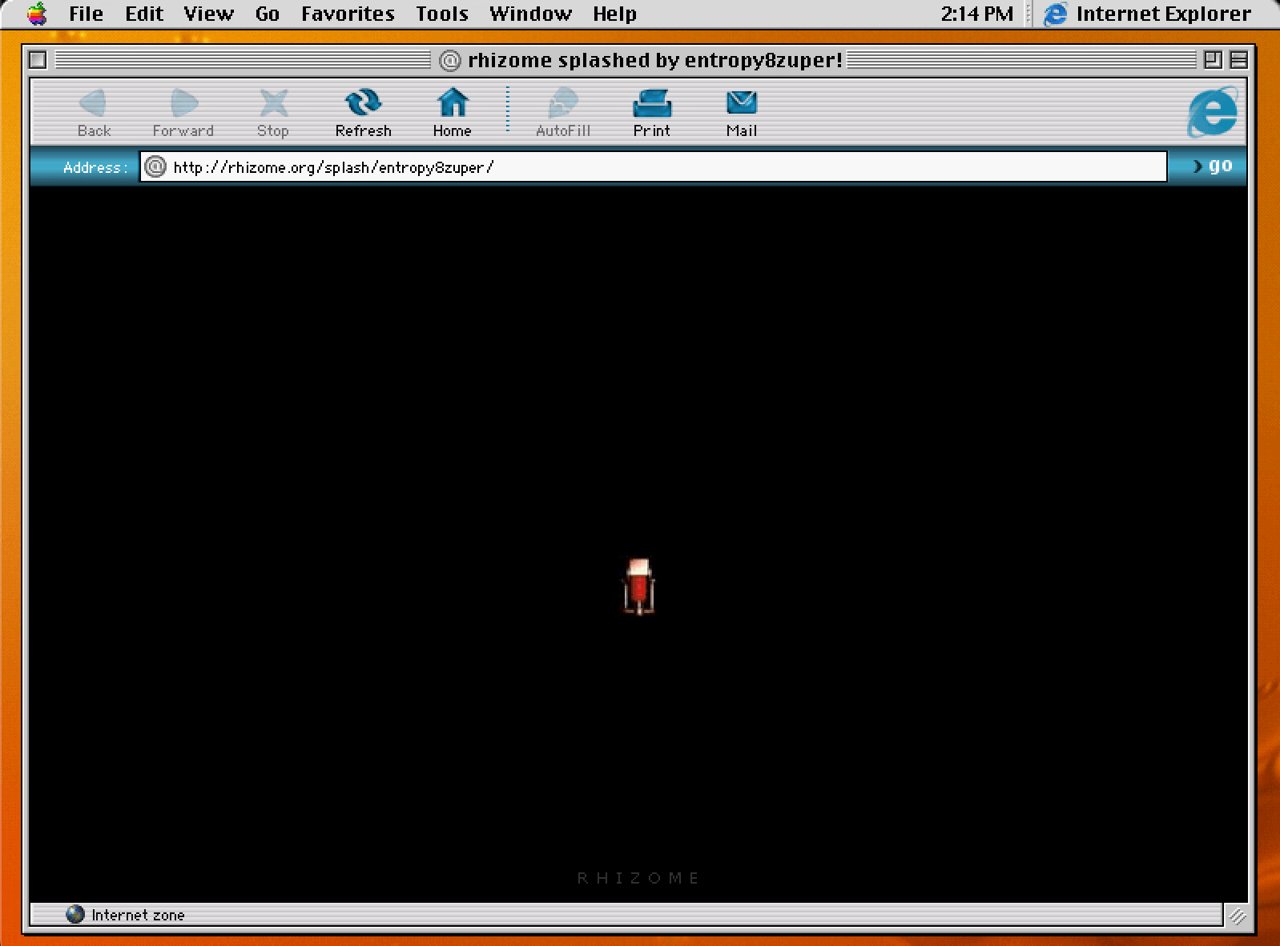Click the window close box in title bar
This screenshot has height=946, width=1280.
[38, 60]
